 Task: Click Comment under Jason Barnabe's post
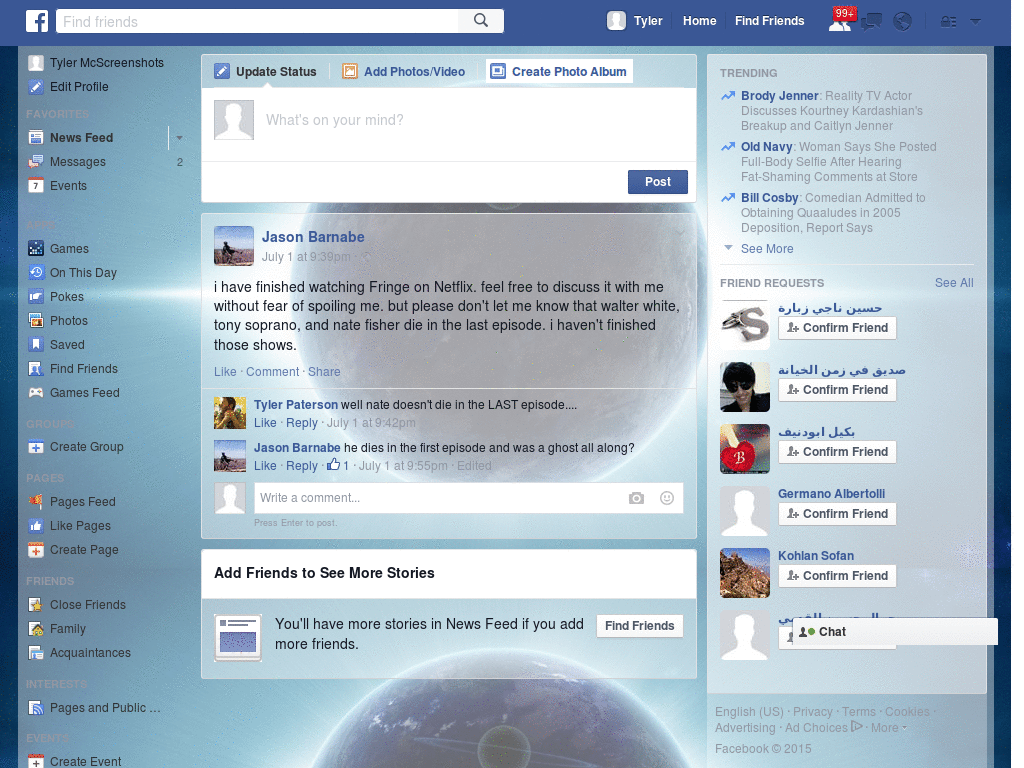tap(272, 372)
